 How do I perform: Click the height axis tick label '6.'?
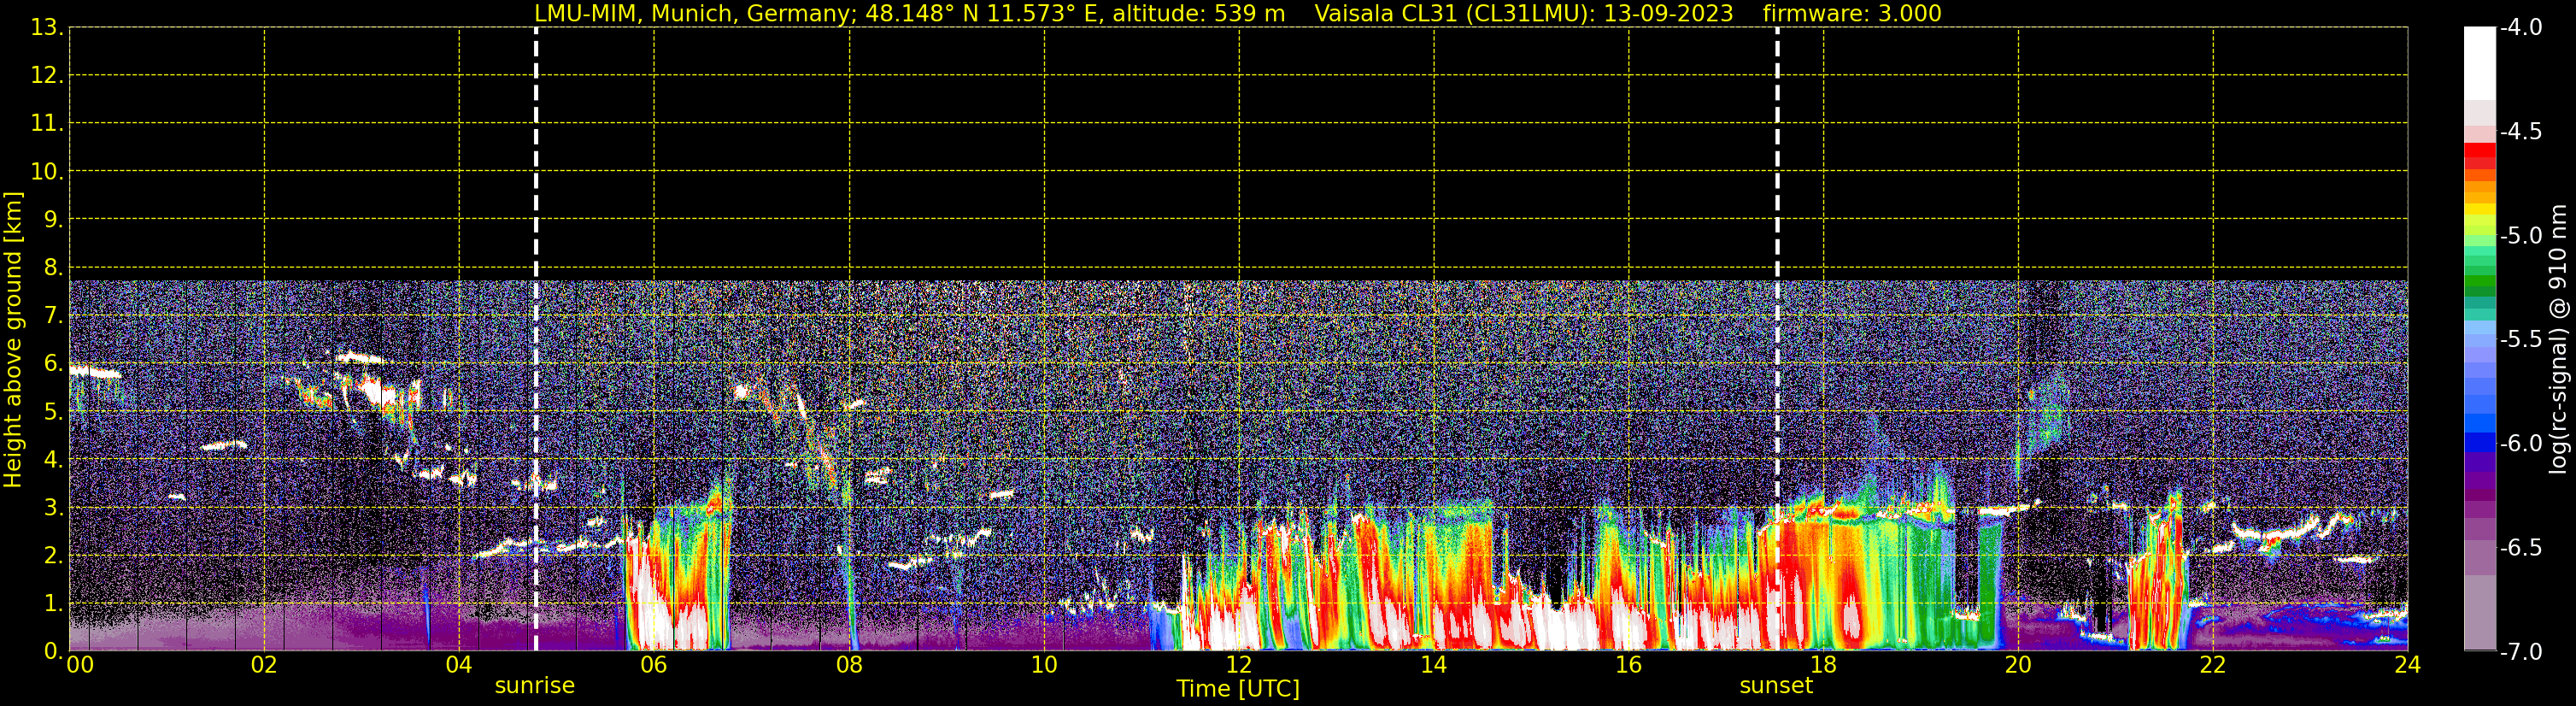point(52,364)
